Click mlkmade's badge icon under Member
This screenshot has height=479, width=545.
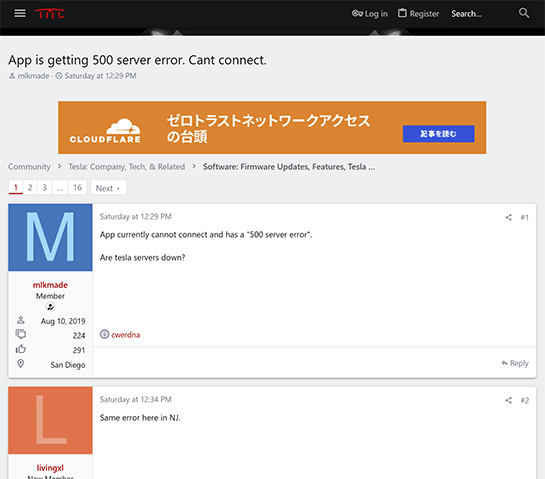[50, 307]
